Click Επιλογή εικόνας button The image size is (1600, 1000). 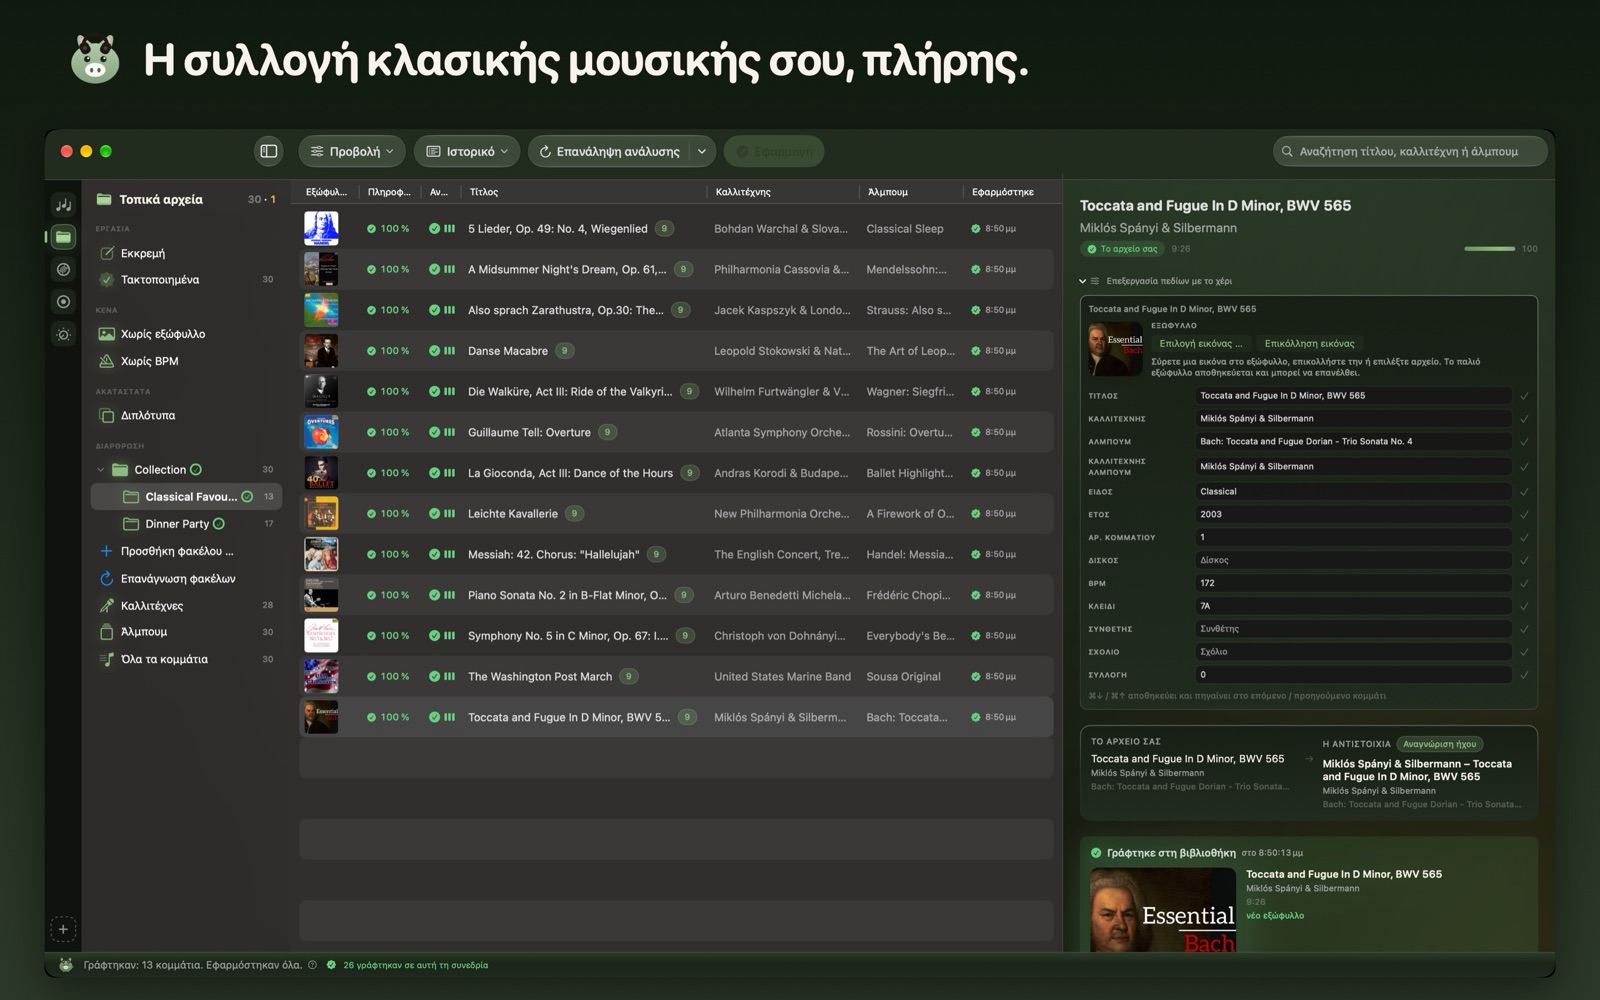pos(1200,343)
